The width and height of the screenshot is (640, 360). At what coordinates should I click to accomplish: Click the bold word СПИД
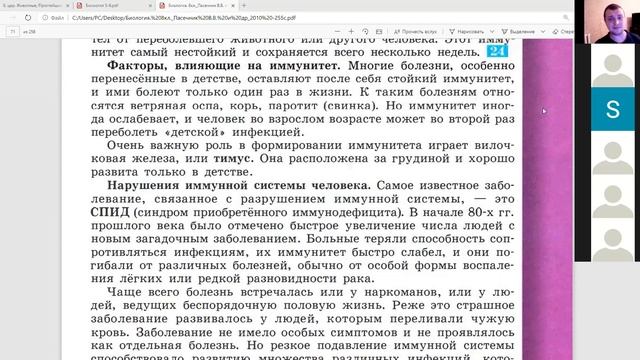pos(110,212)
